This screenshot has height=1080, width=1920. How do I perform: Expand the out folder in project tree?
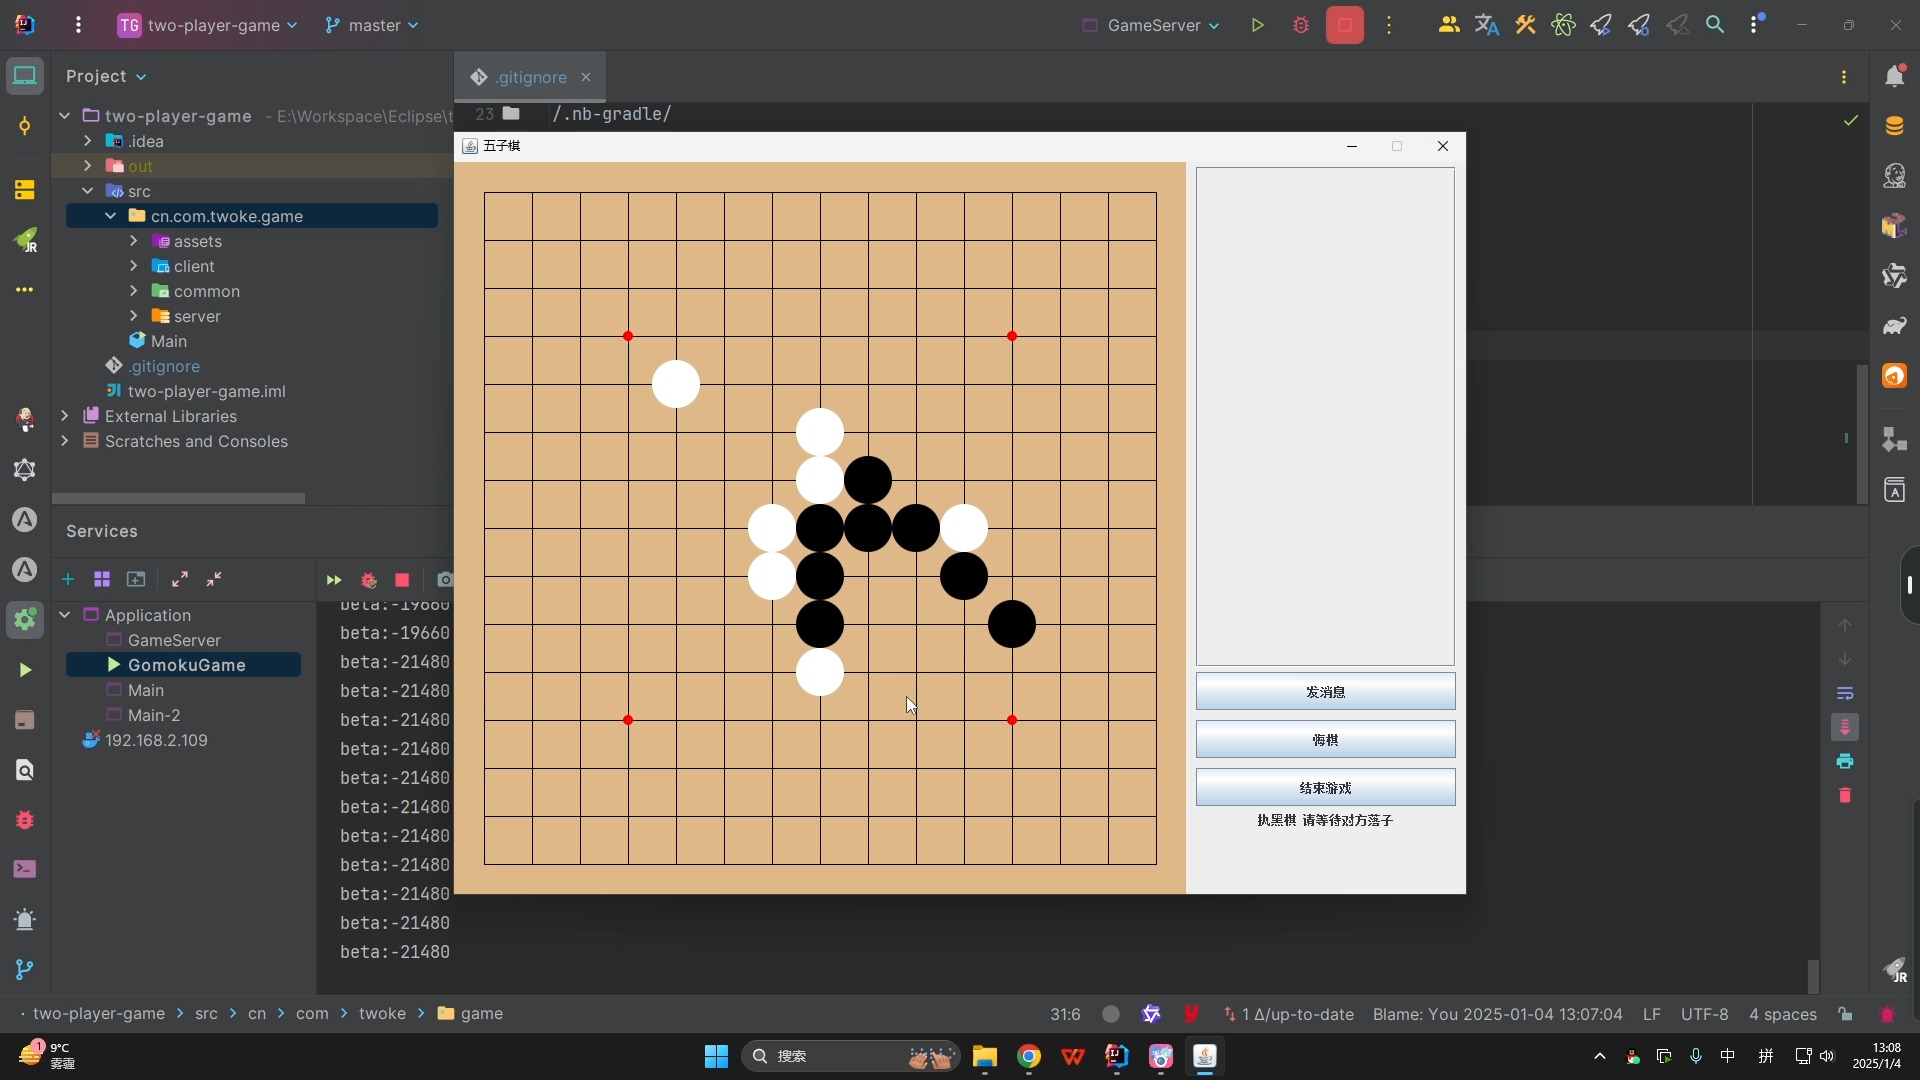tap(88, 166)
